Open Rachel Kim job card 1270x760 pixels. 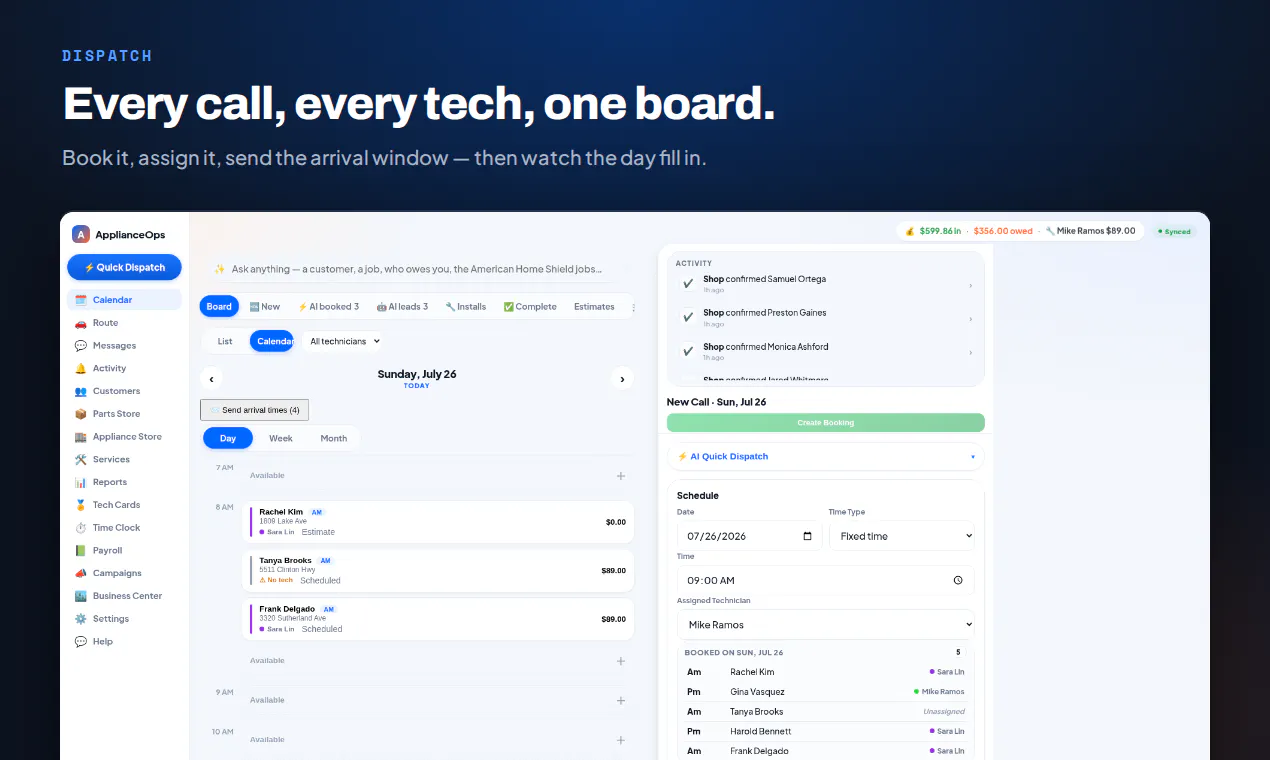coord(440,522)
